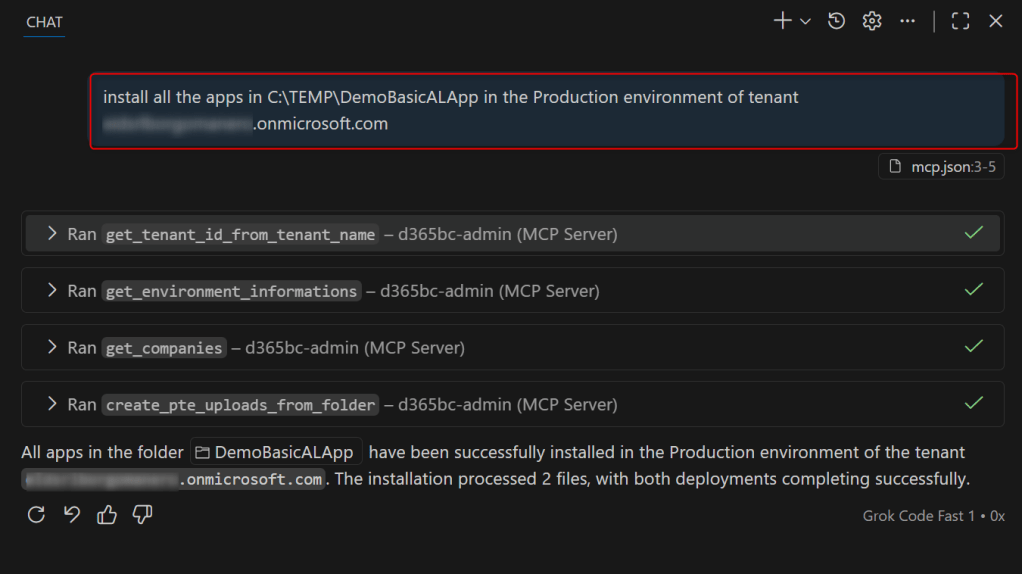Open the mcp.json:3-5 file reference

(941, 167)
